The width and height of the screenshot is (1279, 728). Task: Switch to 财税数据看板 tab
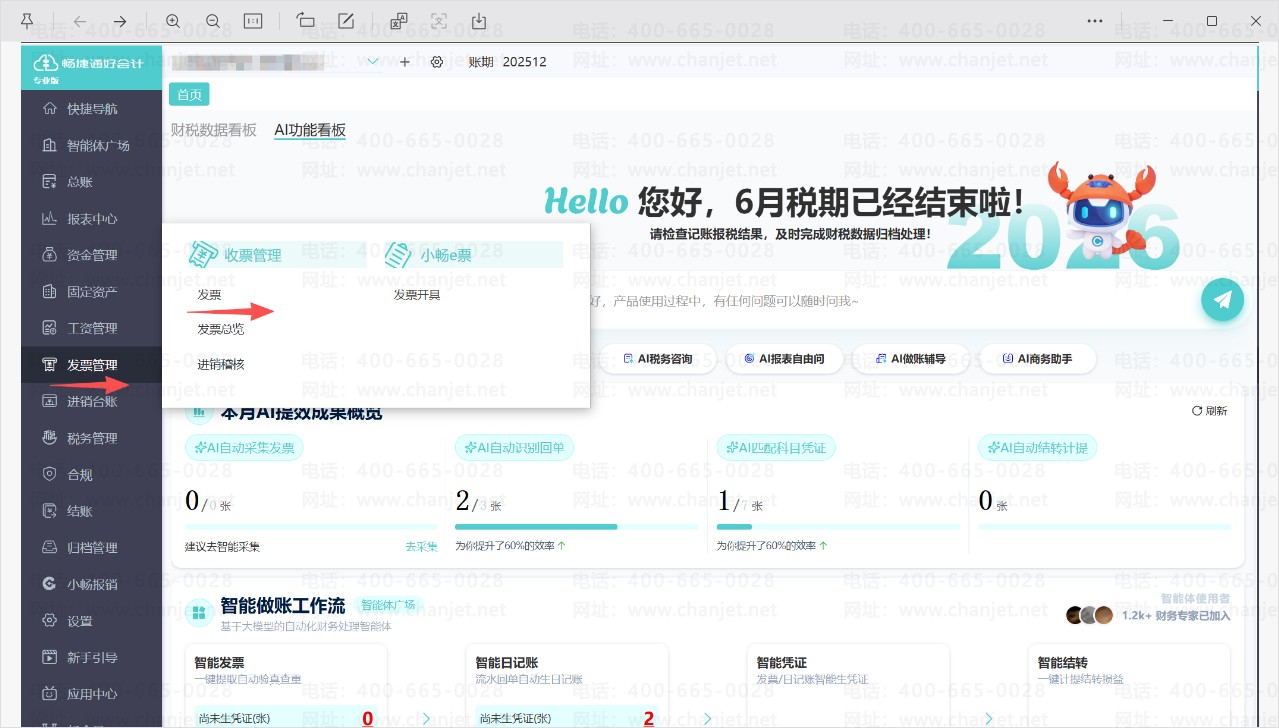pyautogui.click(x=214, y=130)
